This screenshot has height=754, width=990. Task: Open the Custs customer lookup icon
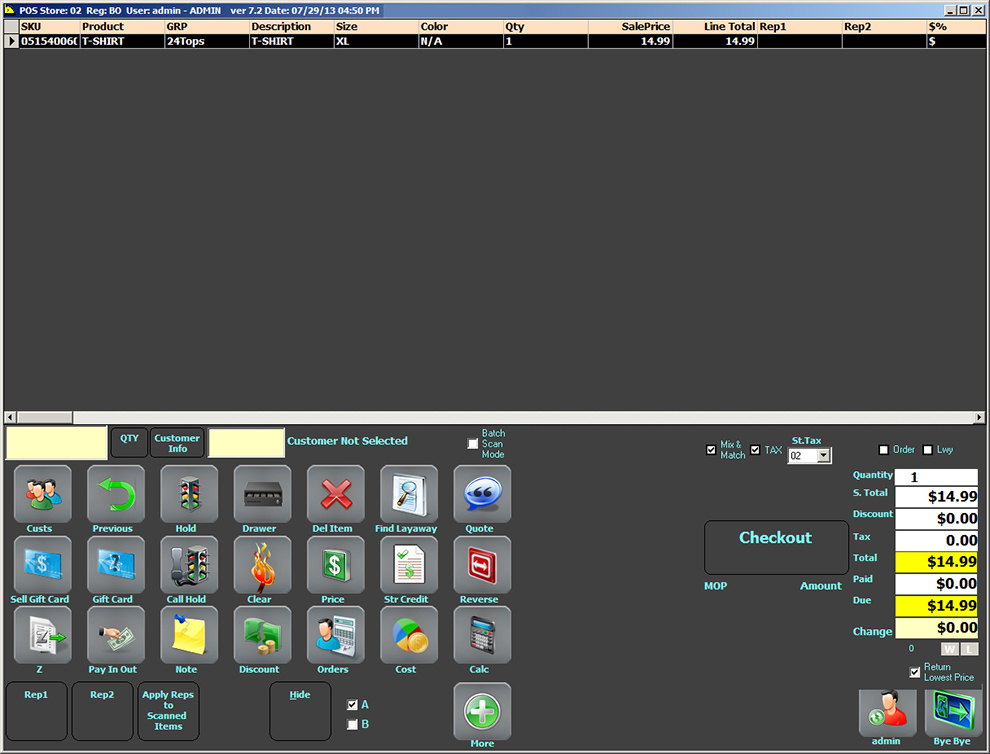point(42,494)
